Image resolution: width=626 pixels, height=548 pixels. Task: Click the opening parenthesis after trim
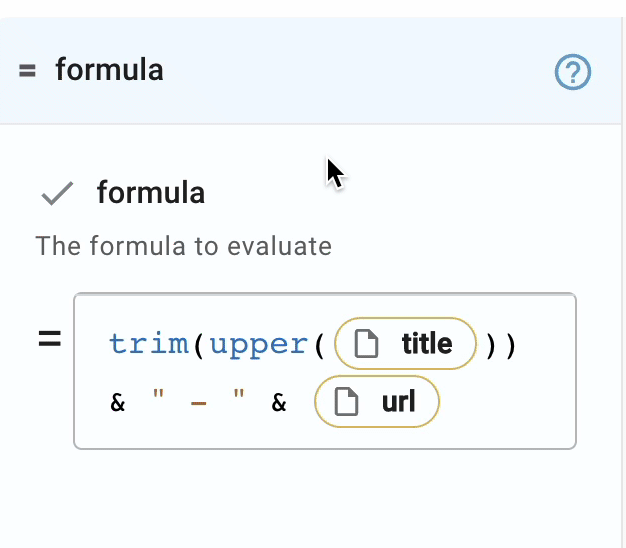pyautogui.click(x=198, y=345)
